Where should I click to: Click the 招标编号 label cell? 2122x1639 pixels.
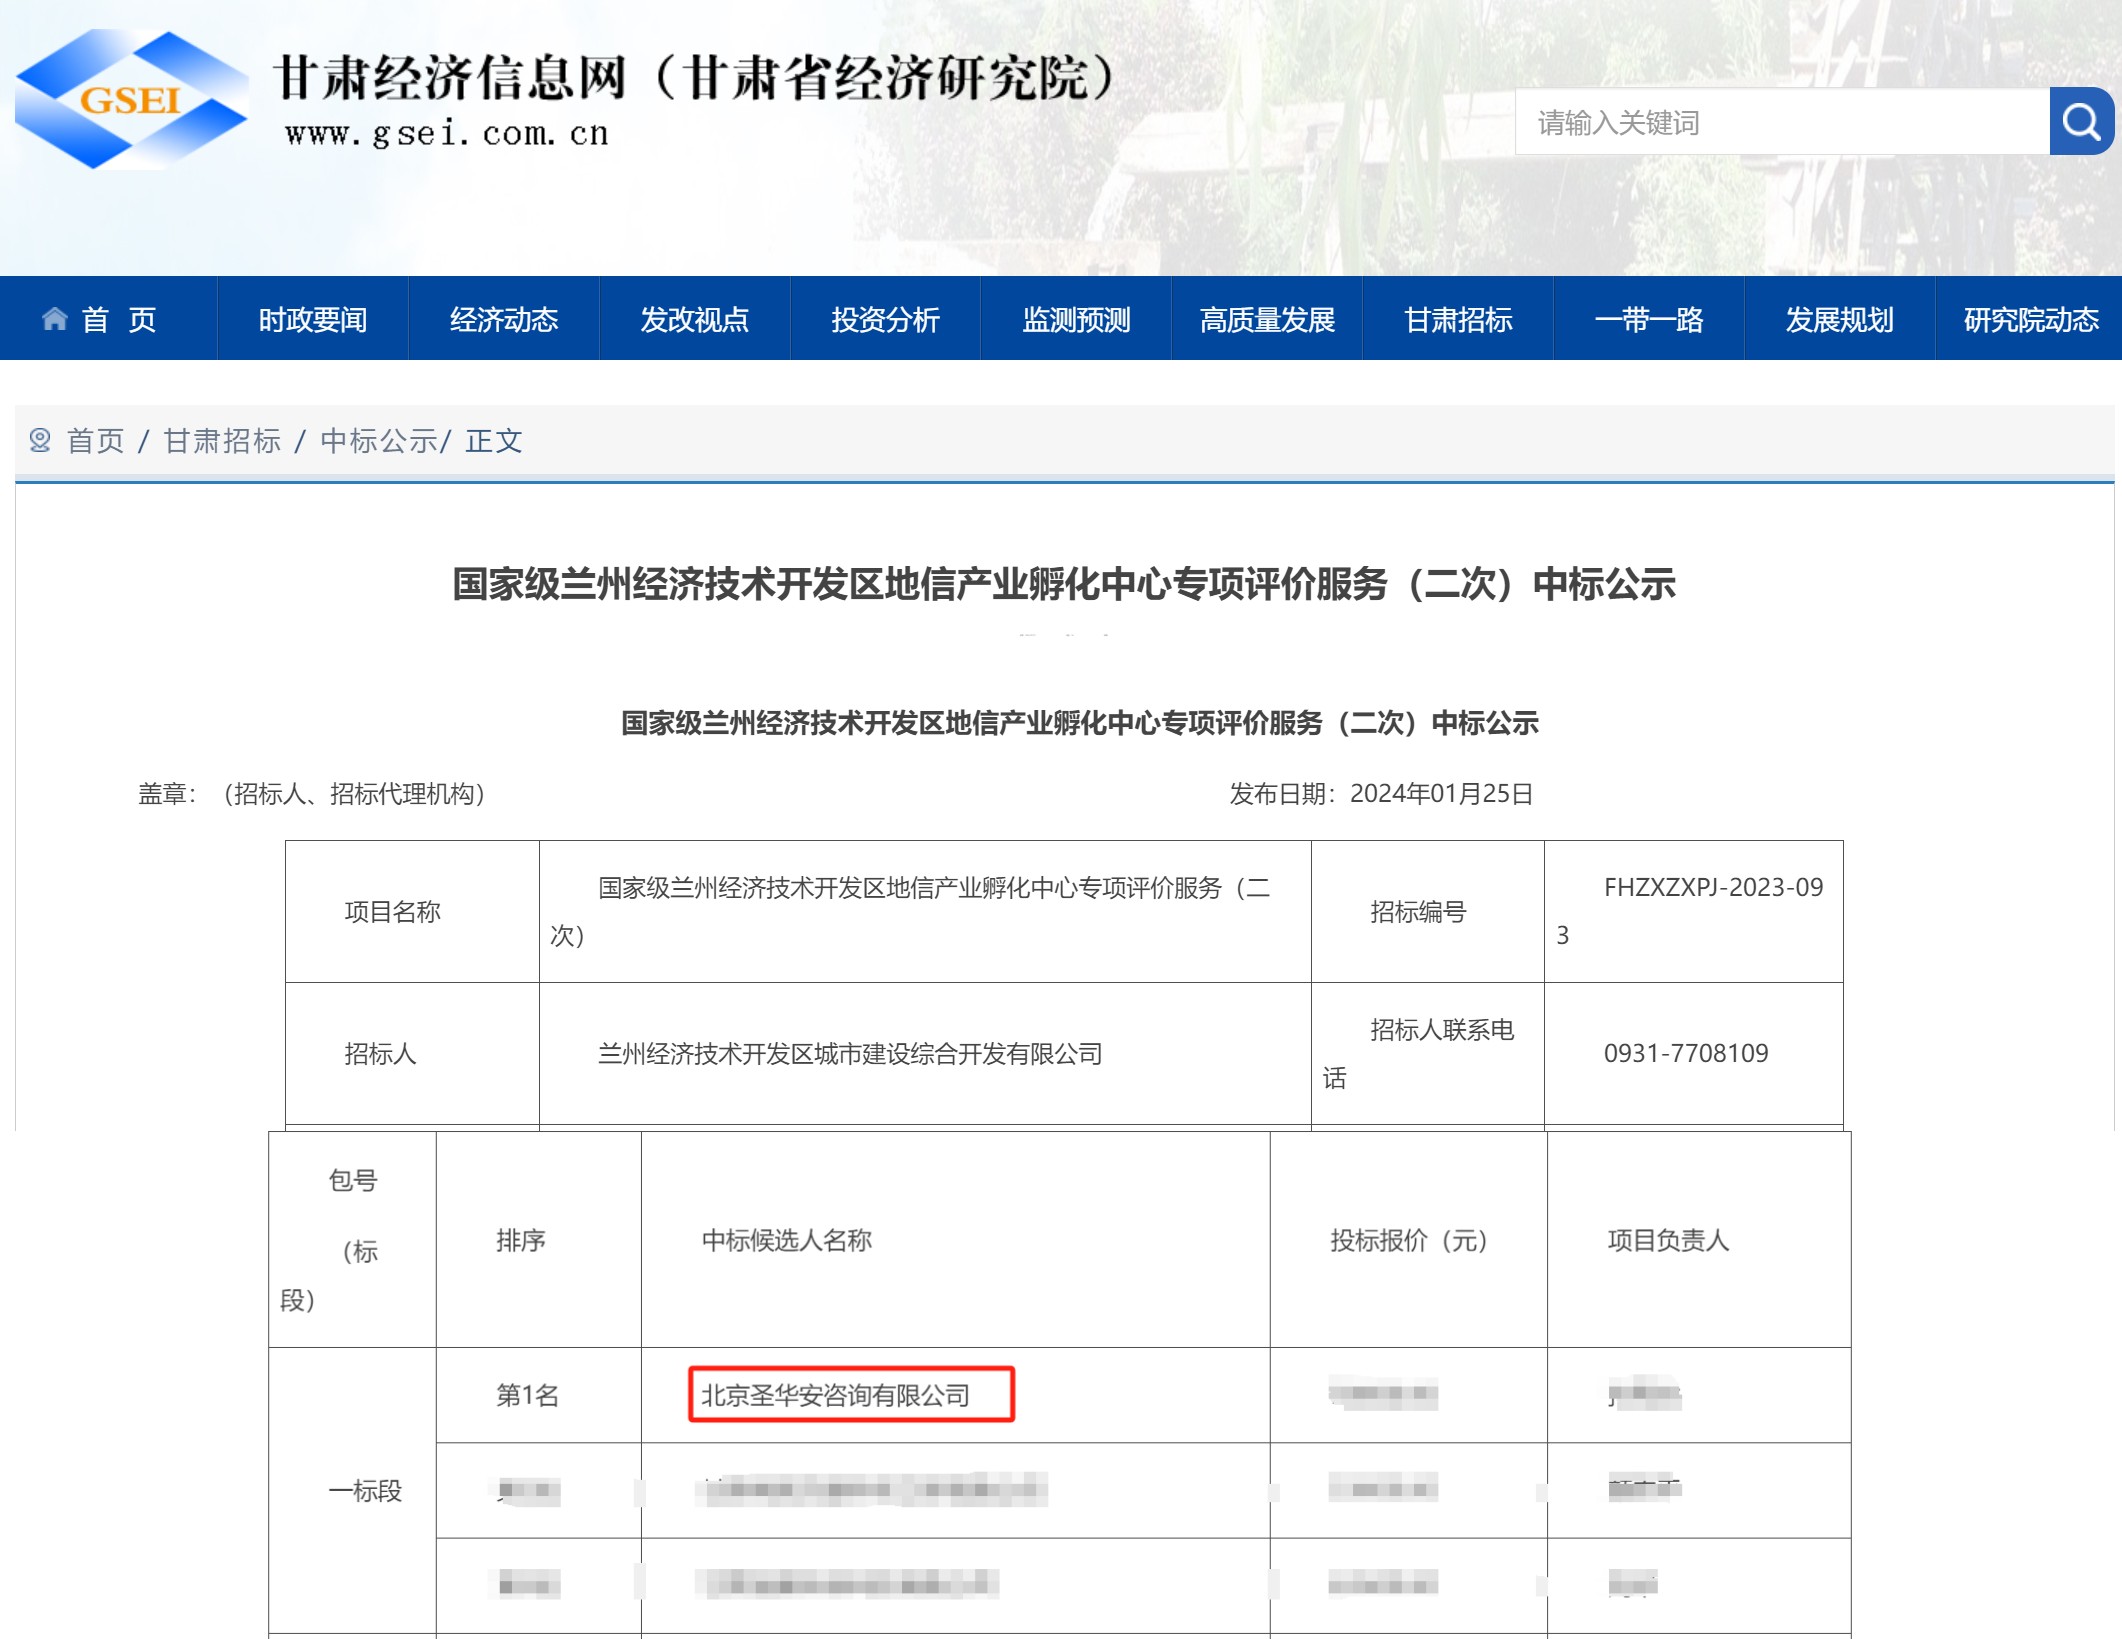tap(1428, 912)
